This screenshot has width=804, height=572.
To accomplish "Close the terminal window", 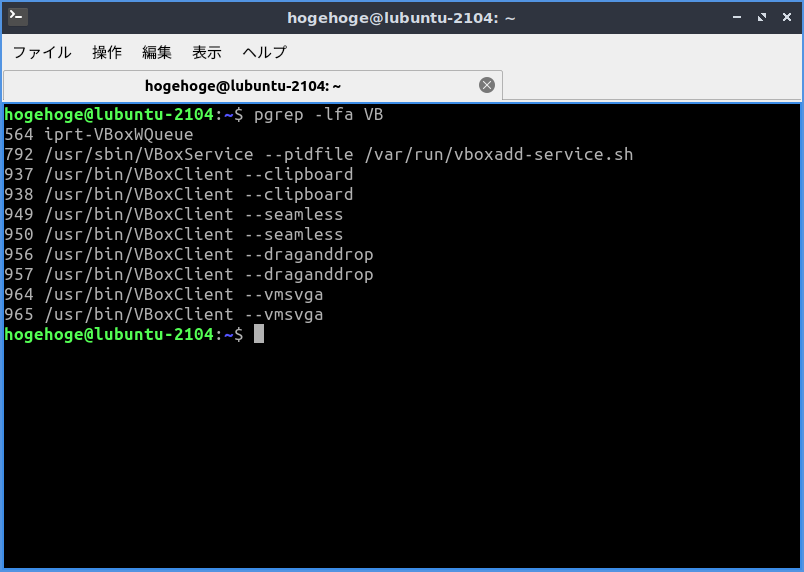I will coord(787,17).
